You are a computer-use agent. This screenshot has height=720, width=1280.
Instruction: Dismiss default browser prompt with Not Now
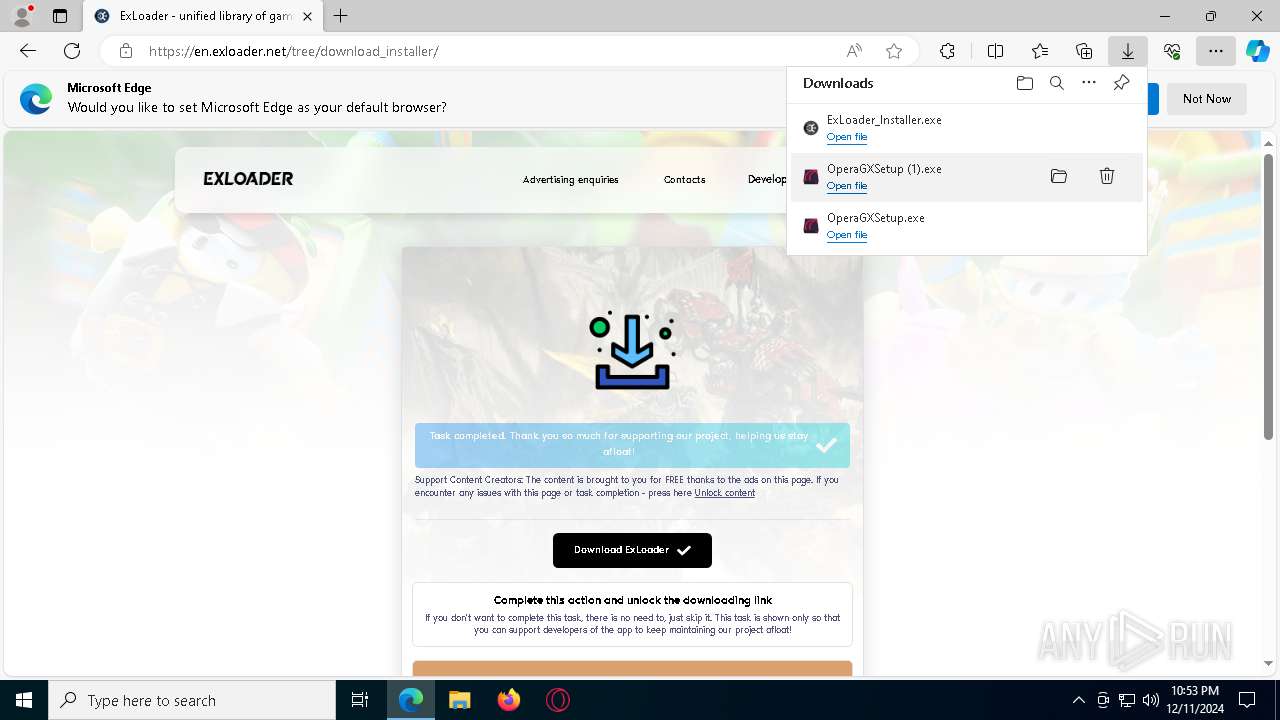point(1207,99)
